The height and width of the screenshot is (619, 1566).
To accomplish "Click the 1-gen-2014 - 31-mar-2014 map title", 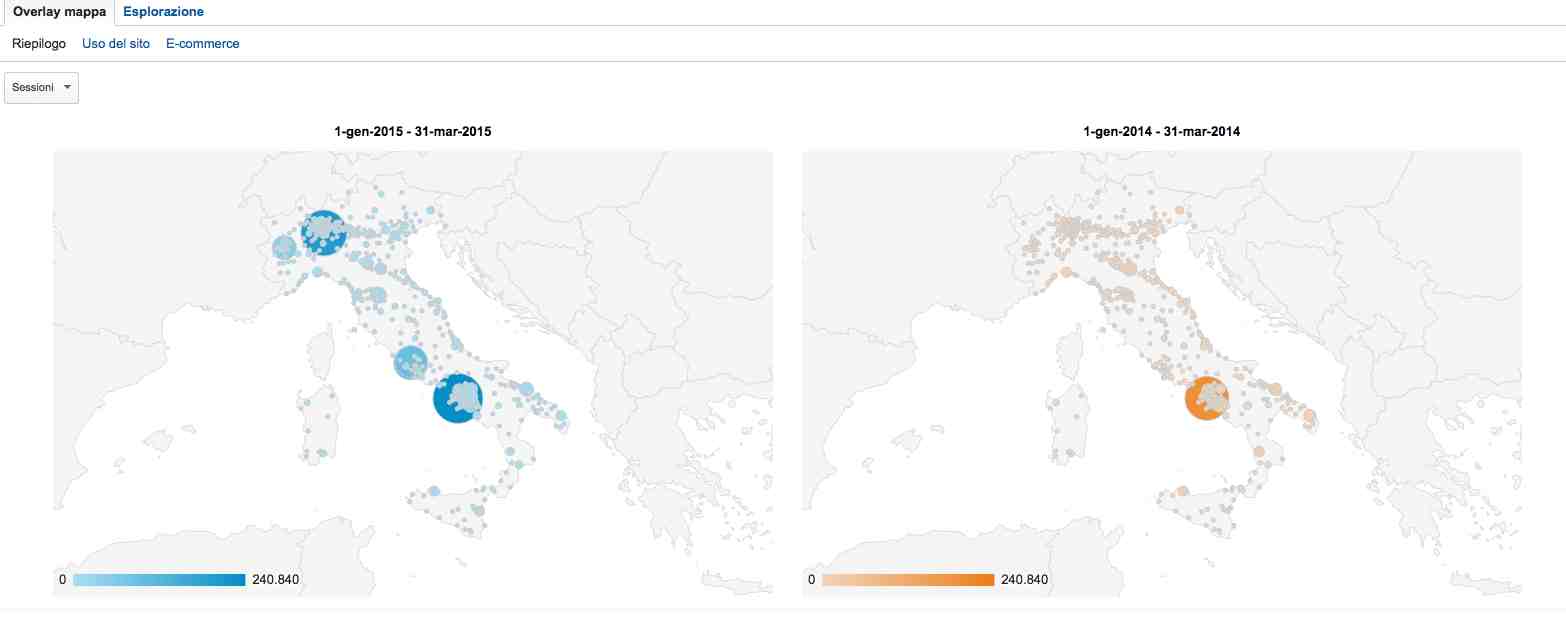I will click(1161, 131).
